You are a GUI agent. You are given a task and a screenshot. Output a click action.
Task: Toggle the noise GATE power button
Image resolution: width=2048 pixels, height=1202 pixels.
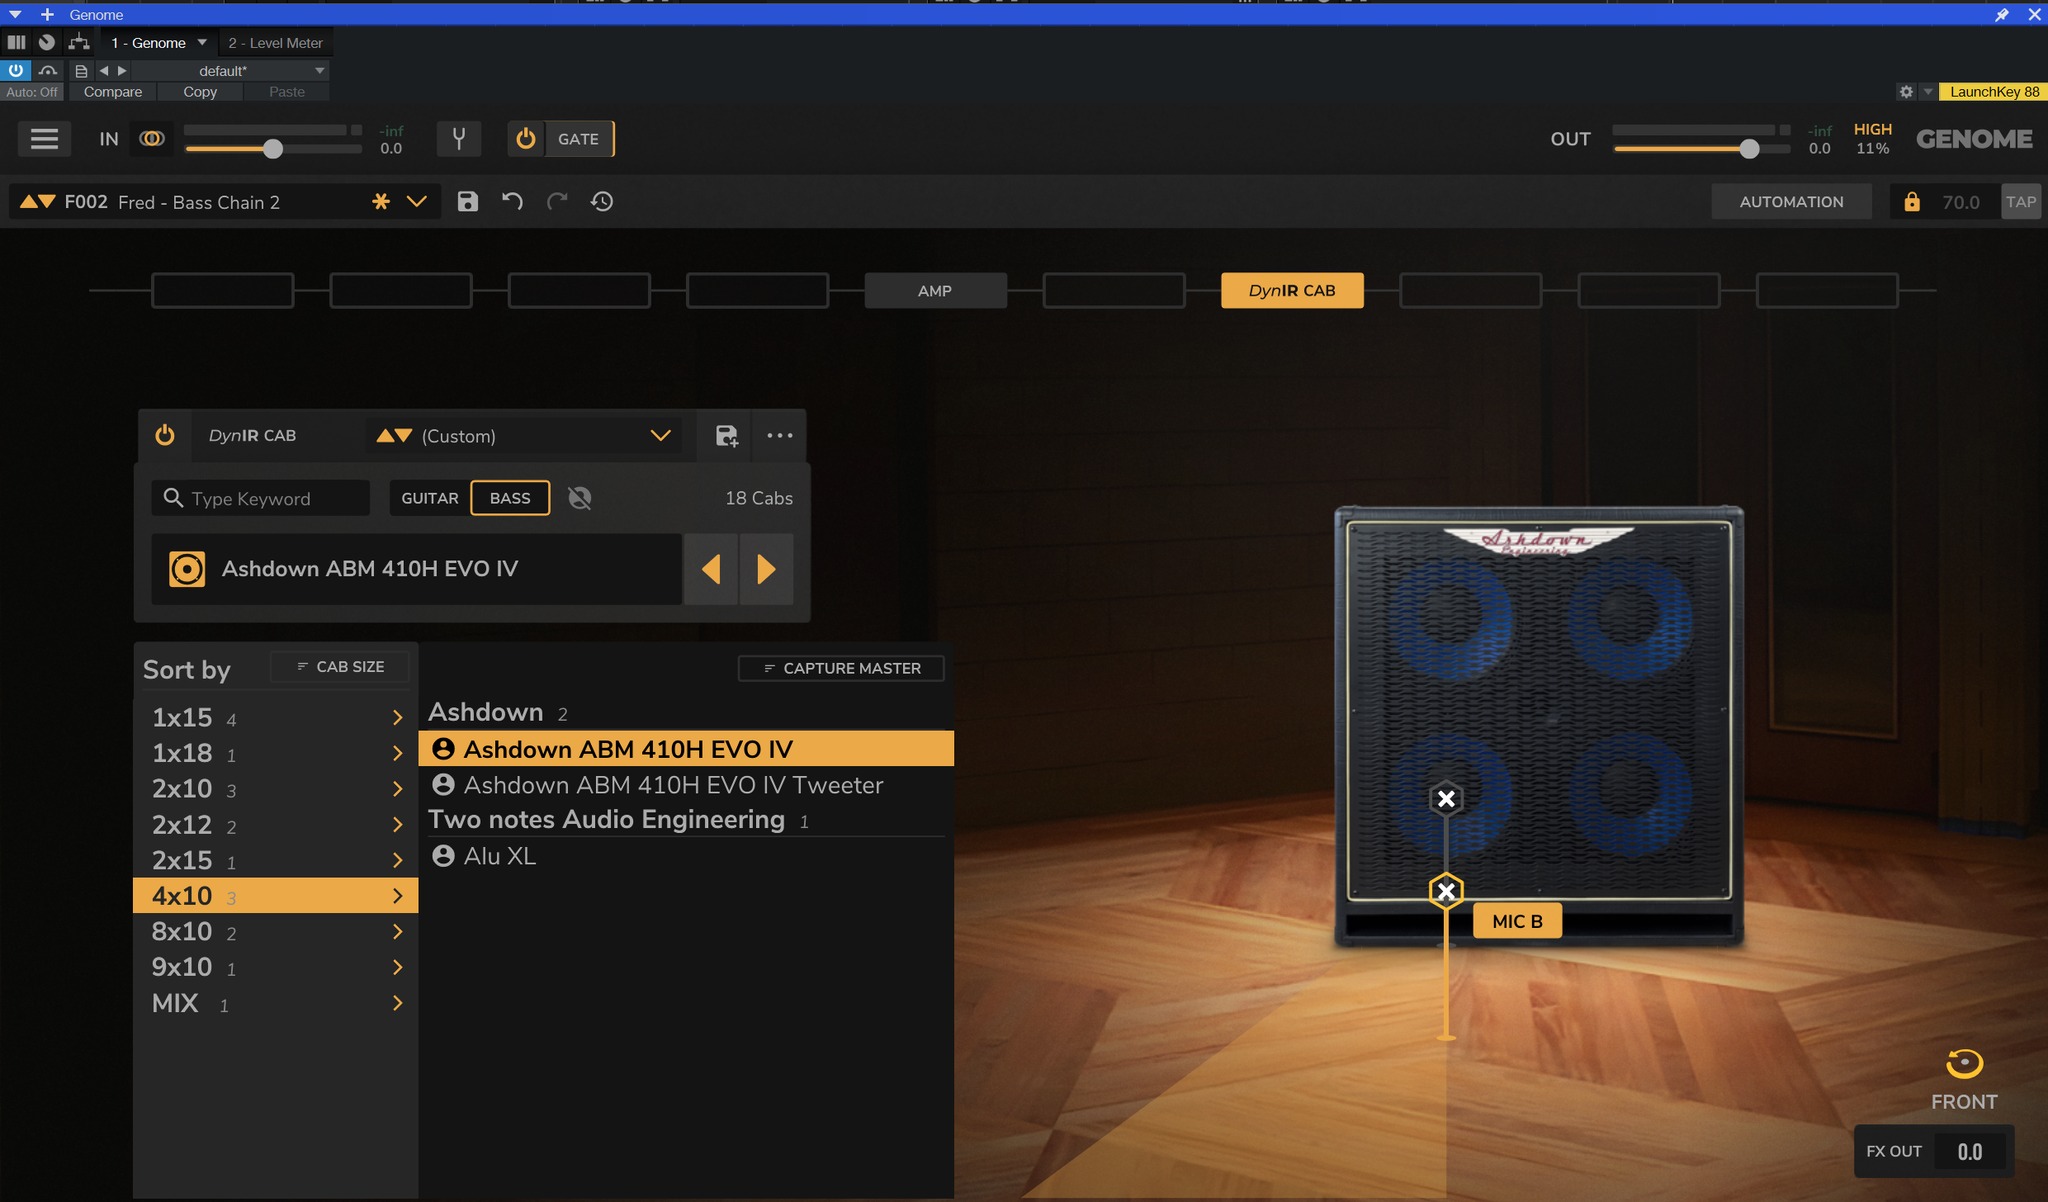pyautogui.click(x=526, y=139)
